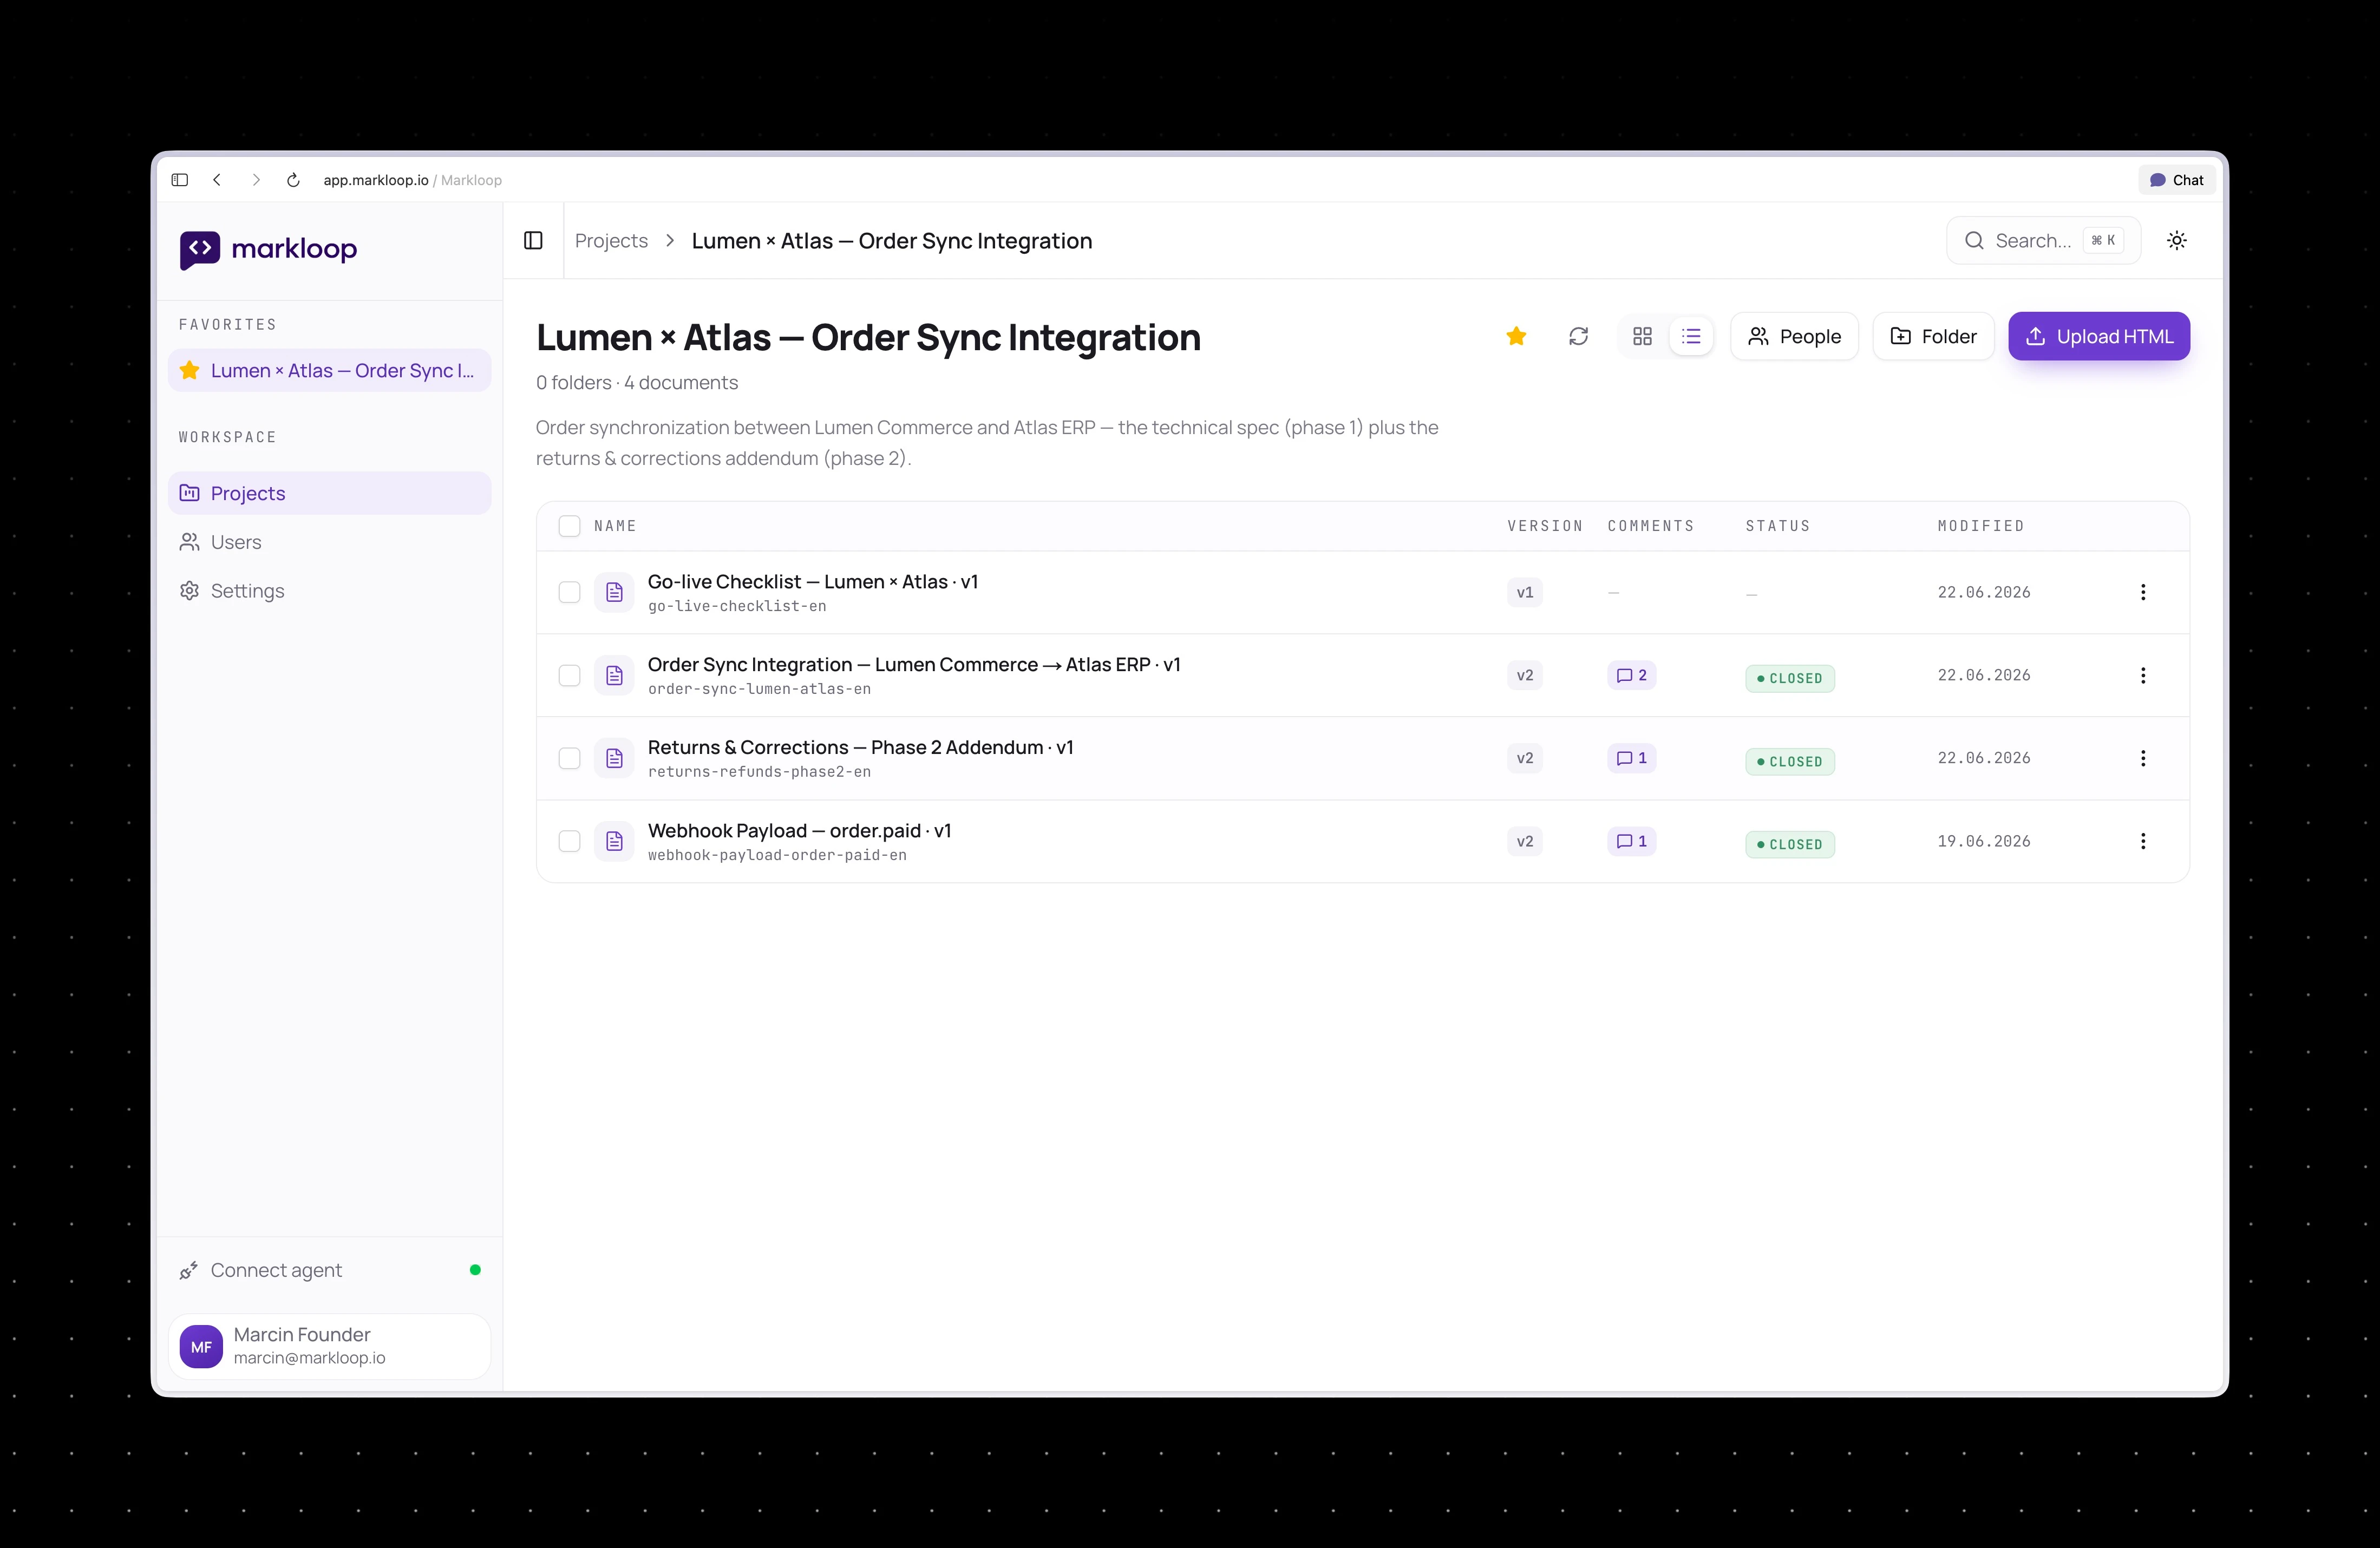
Task: Click v1 version badge of Go-live Checklist
Action: coord(1524,592)
